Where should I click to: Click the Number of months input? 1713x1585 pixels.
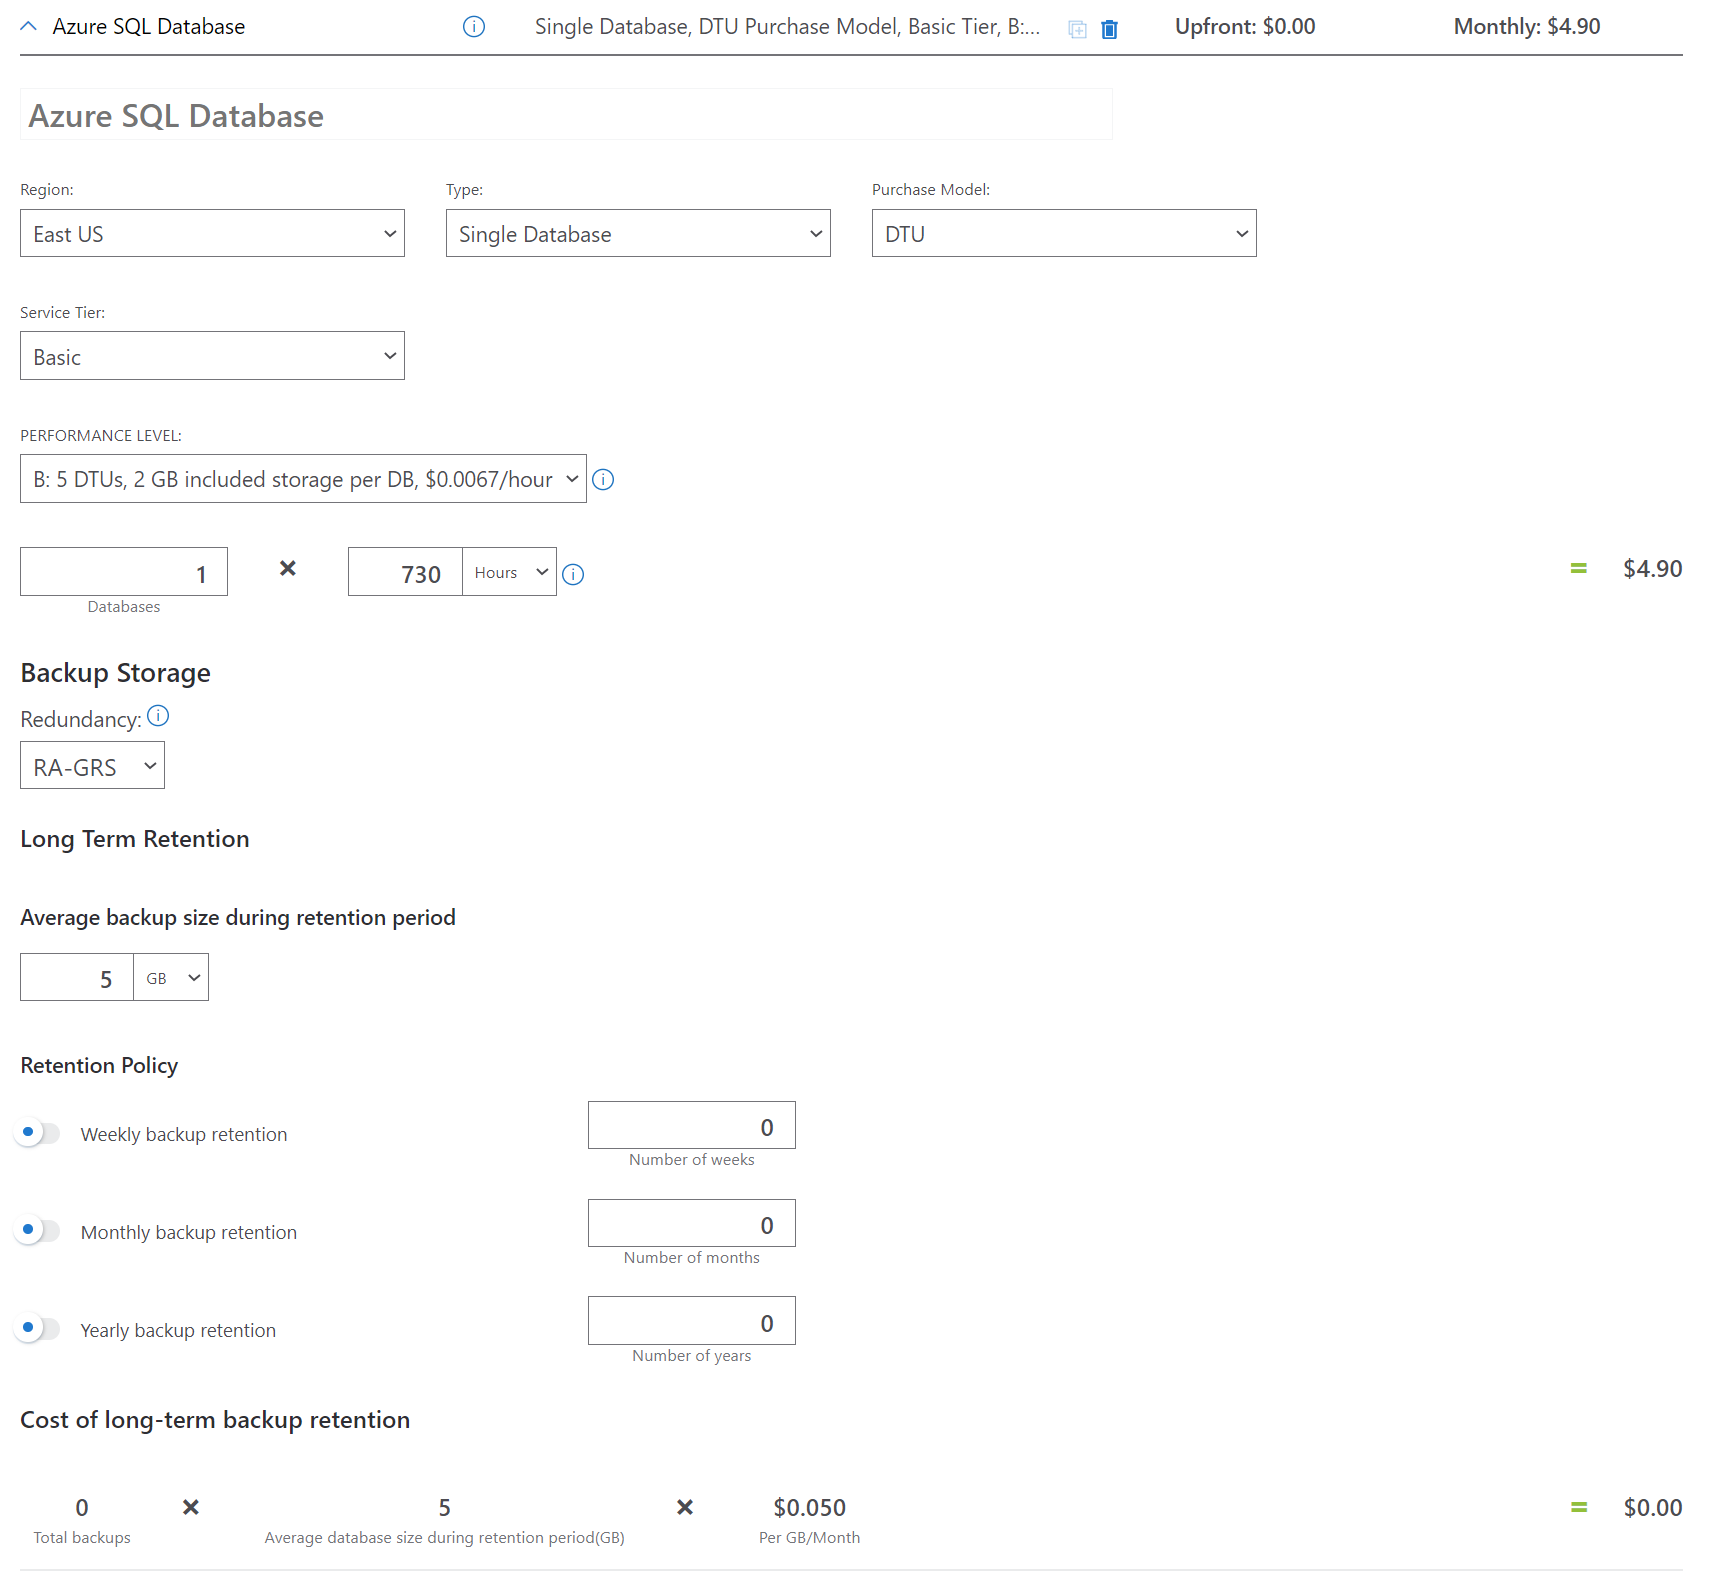tap(692, 1223)
